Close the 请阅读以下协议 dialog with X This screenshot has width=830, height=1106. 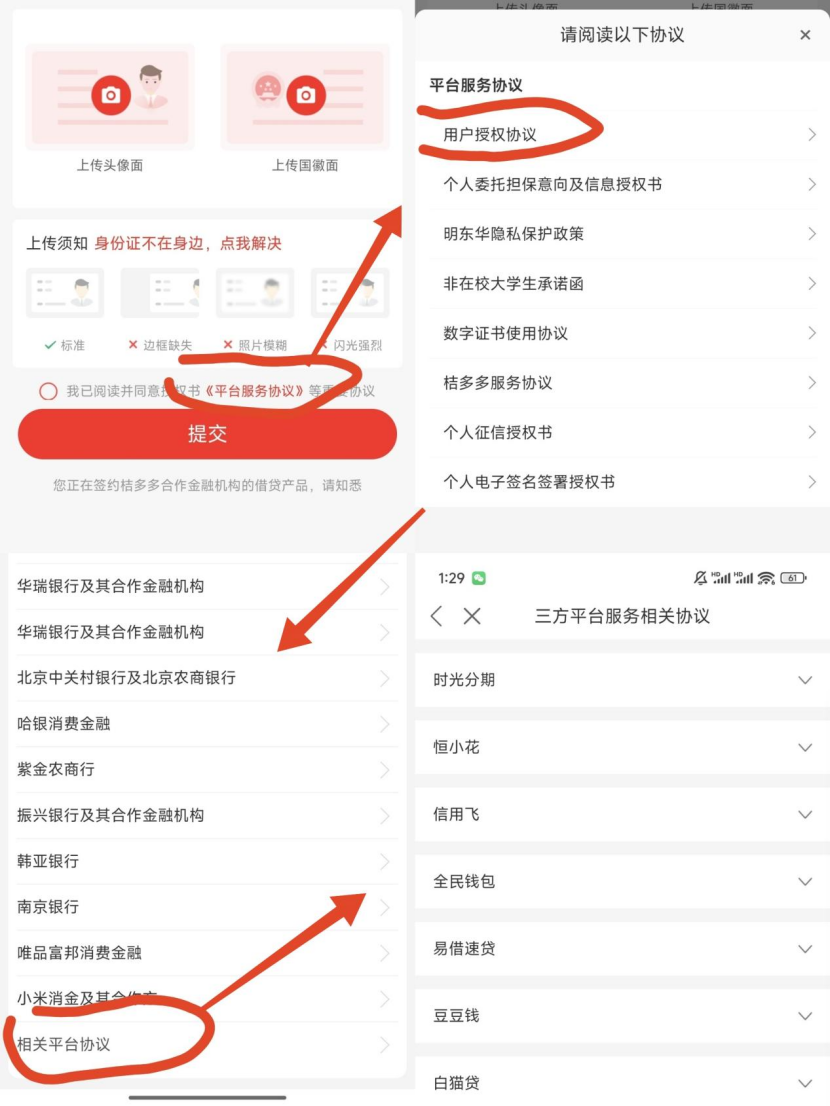pyautogui.click(x=805, y=35)
